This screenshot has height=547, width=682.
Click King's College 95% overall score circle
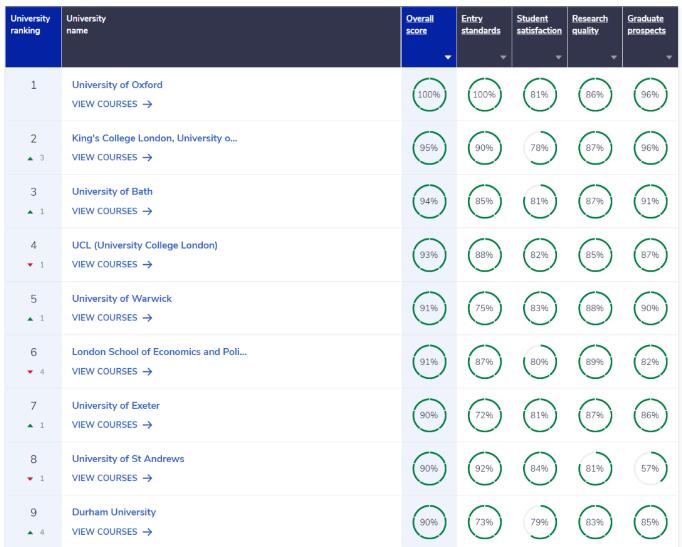[429, 148]
